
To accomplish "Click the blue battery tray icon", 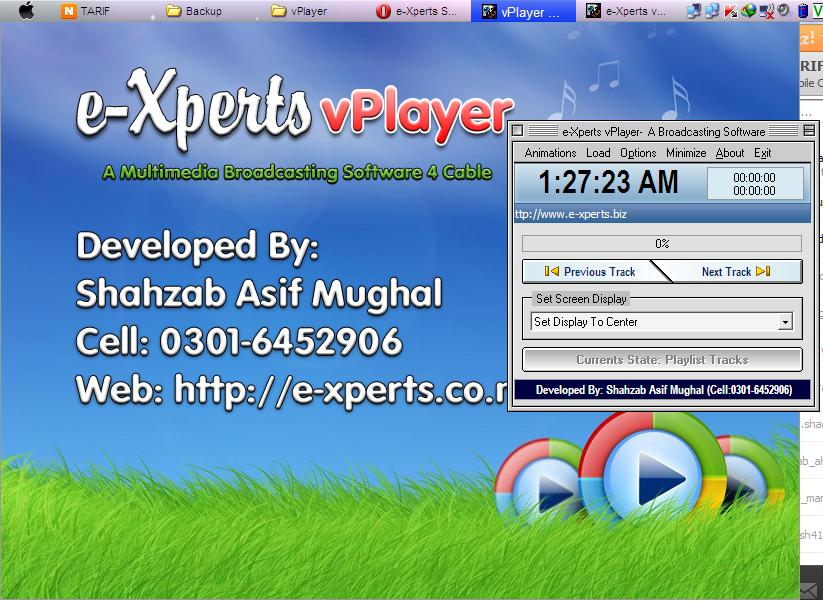I will (x=803, y=11).
